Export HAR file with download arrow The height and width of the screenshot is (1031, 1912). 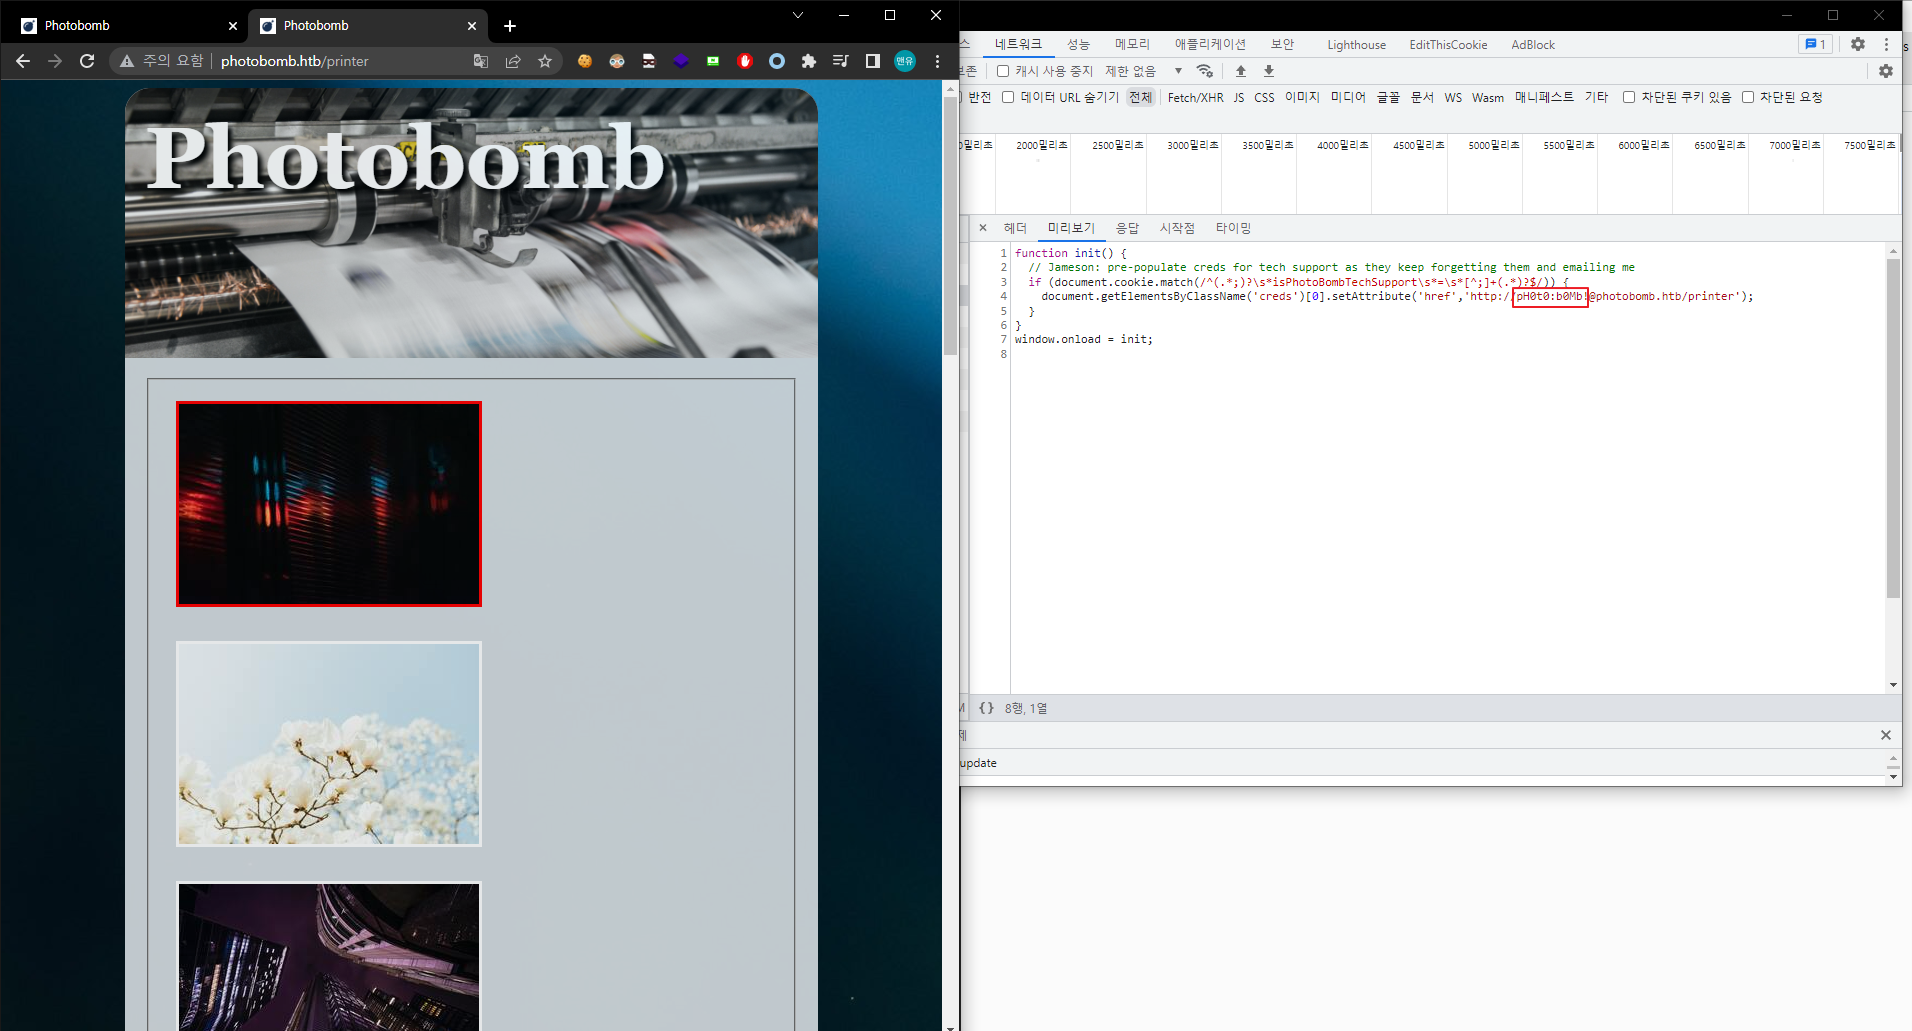[x=1269, y=71]
